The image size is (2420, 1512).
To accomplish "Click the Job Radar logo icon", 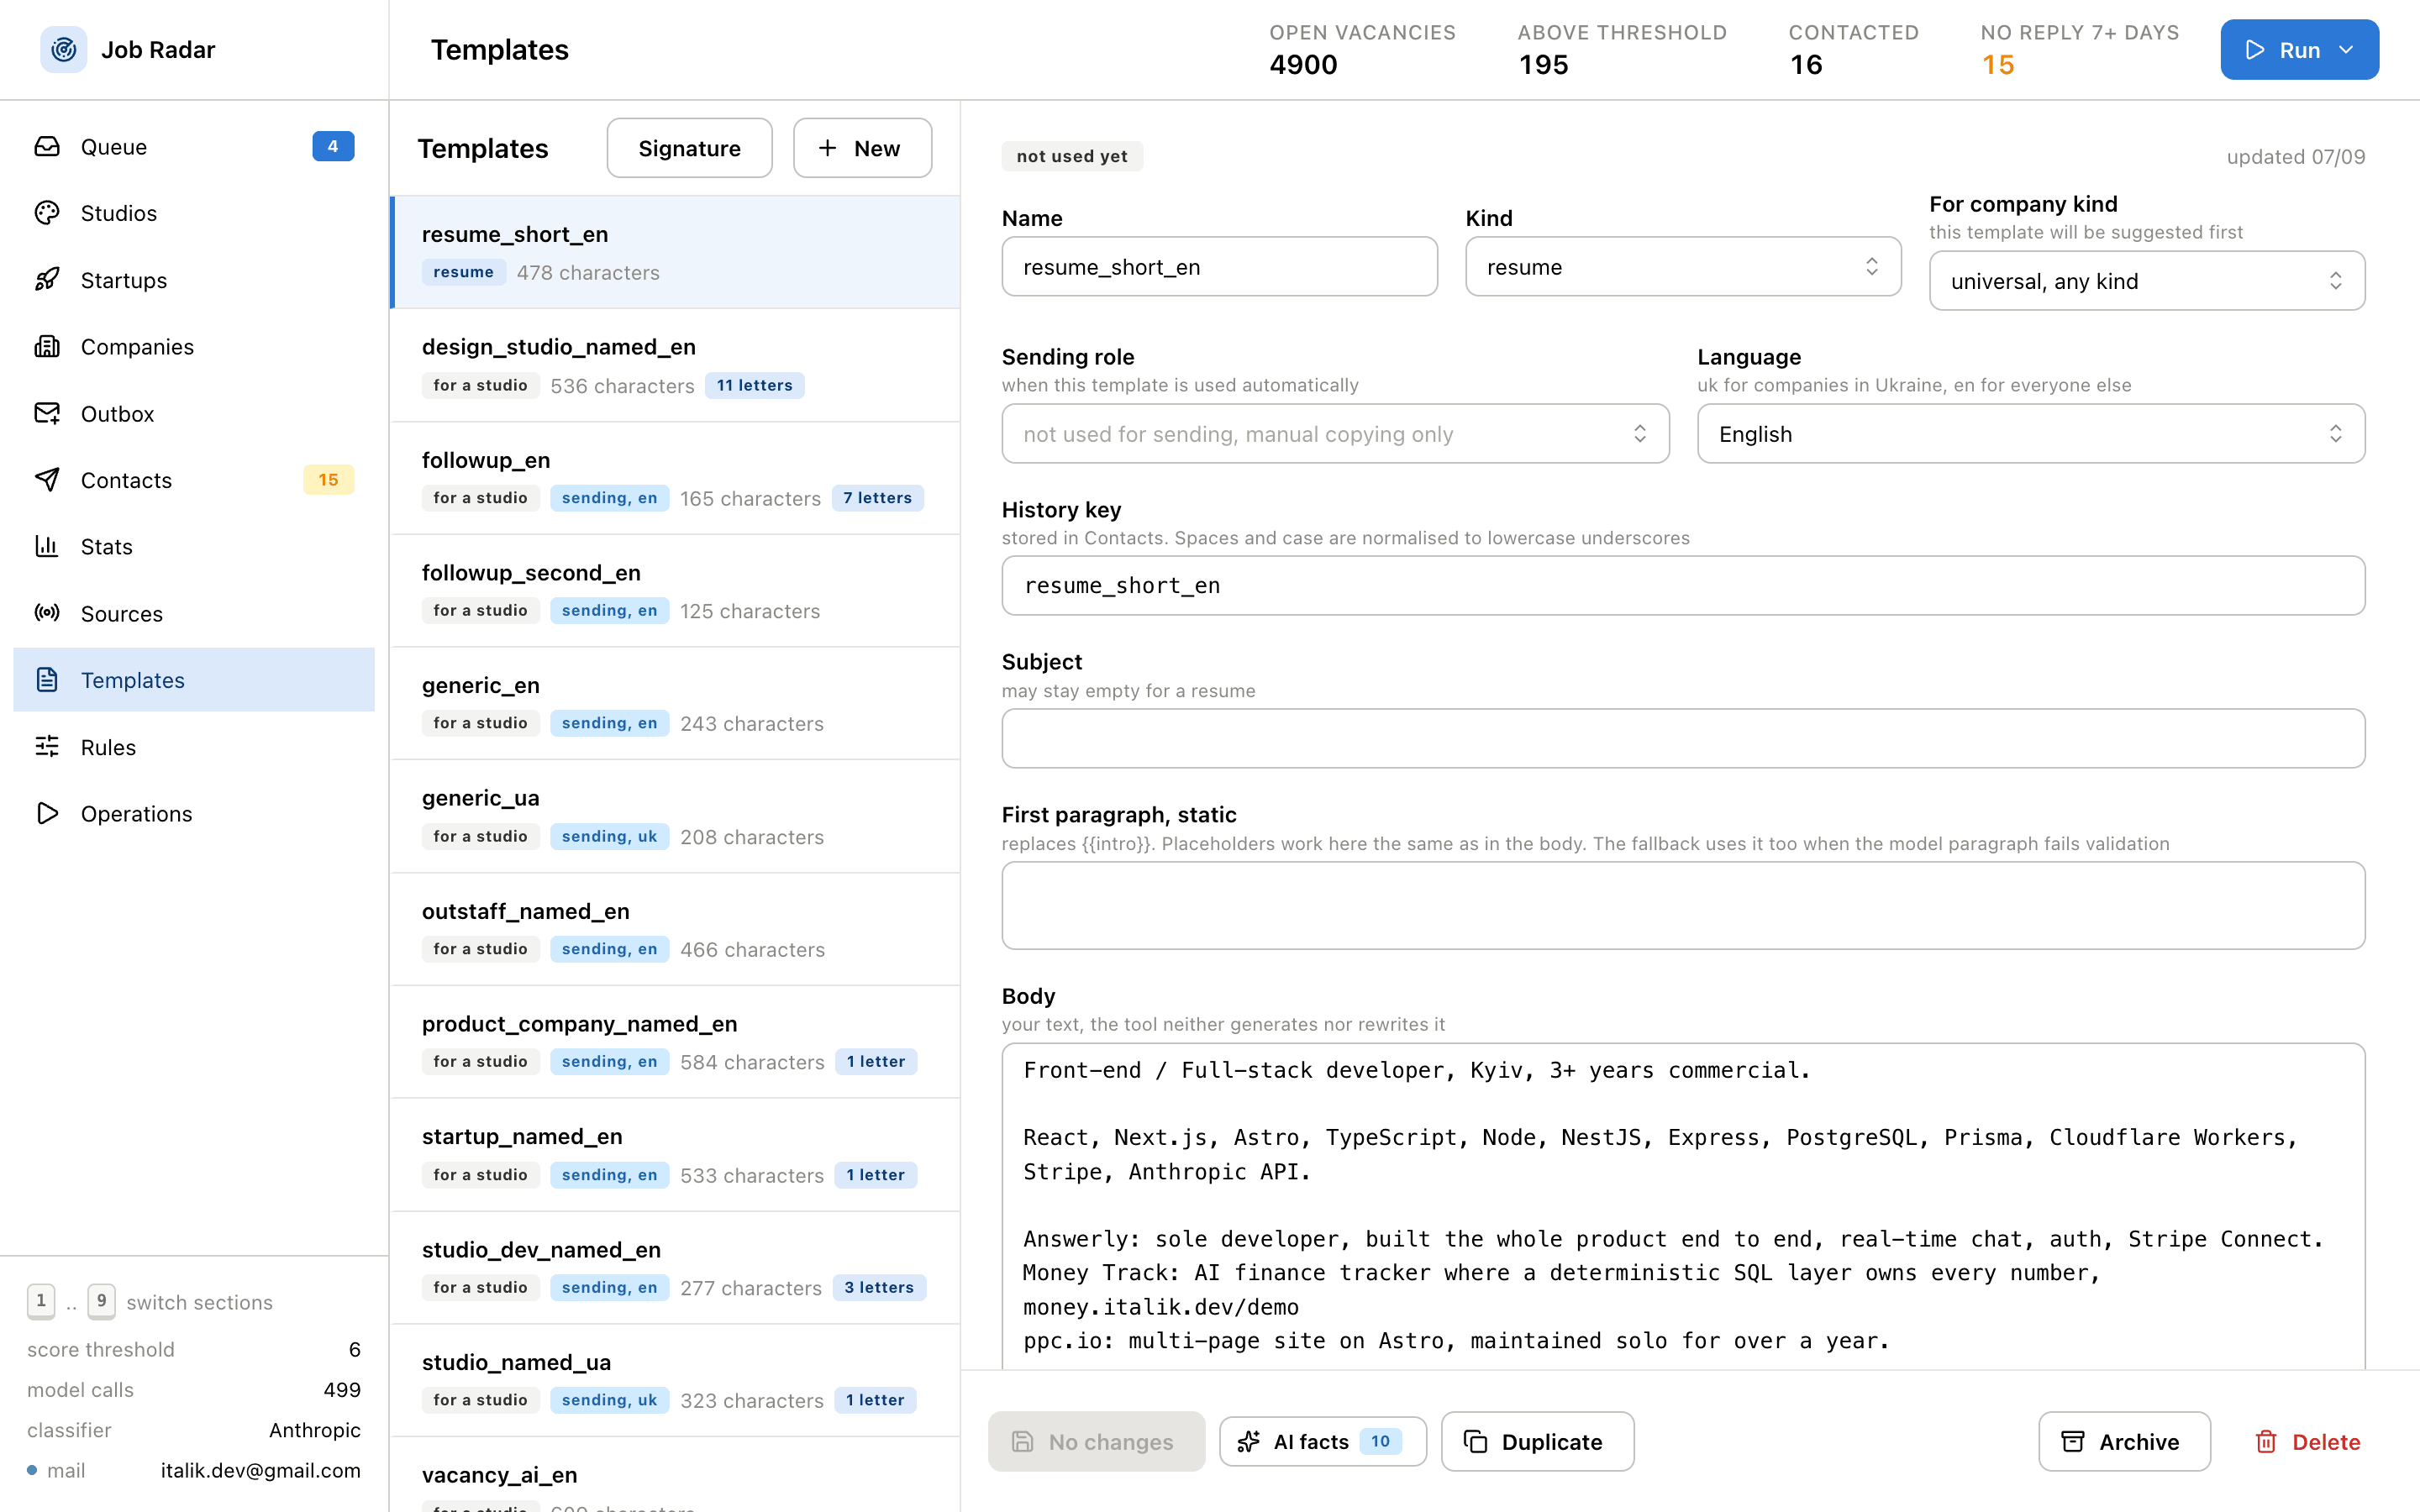I will click(63, 49).
